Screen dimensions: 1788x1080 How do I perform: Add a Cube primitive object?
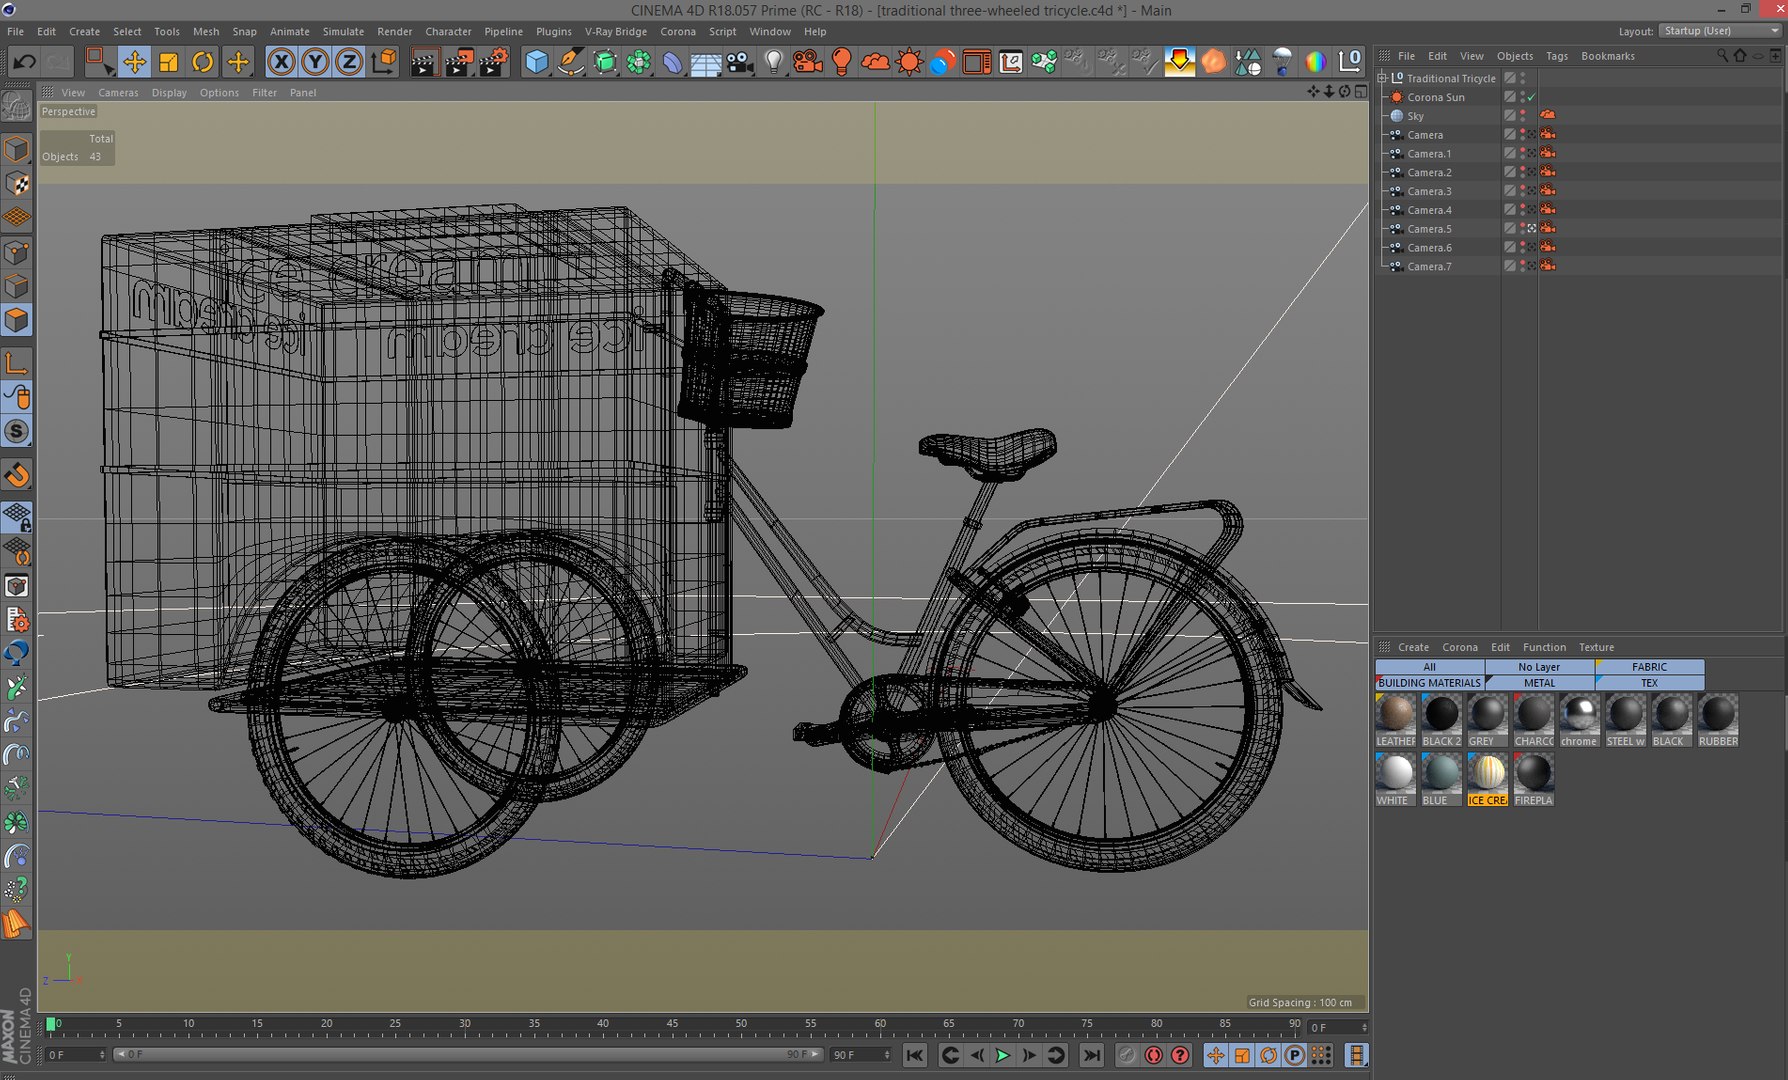[537, 62]
